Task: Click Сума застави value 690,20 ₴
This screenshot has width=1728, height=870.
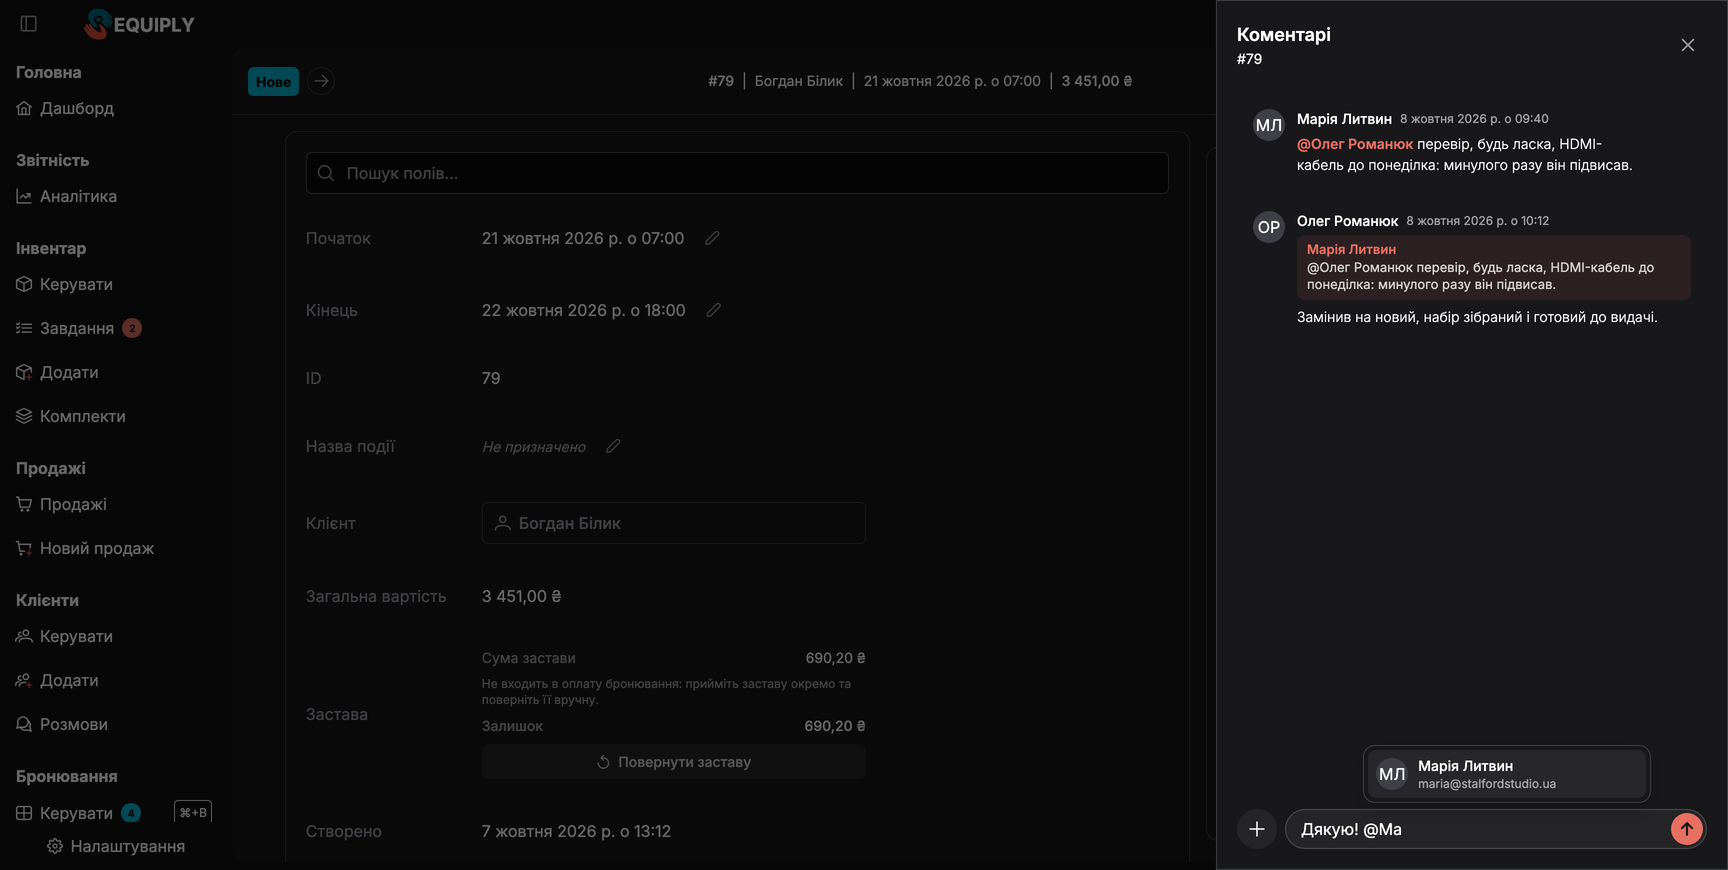Action: pyautogui.click(x=835, y=658)
